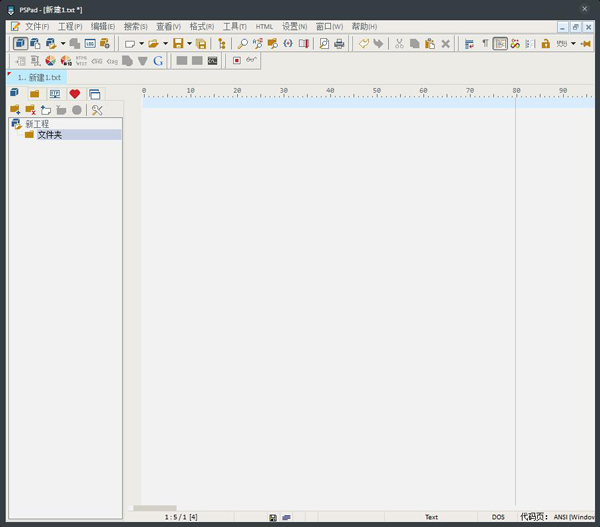Screen dimensions: 600x527
Task: Click the paste clipboard icon
Action: tap(430, 43)
